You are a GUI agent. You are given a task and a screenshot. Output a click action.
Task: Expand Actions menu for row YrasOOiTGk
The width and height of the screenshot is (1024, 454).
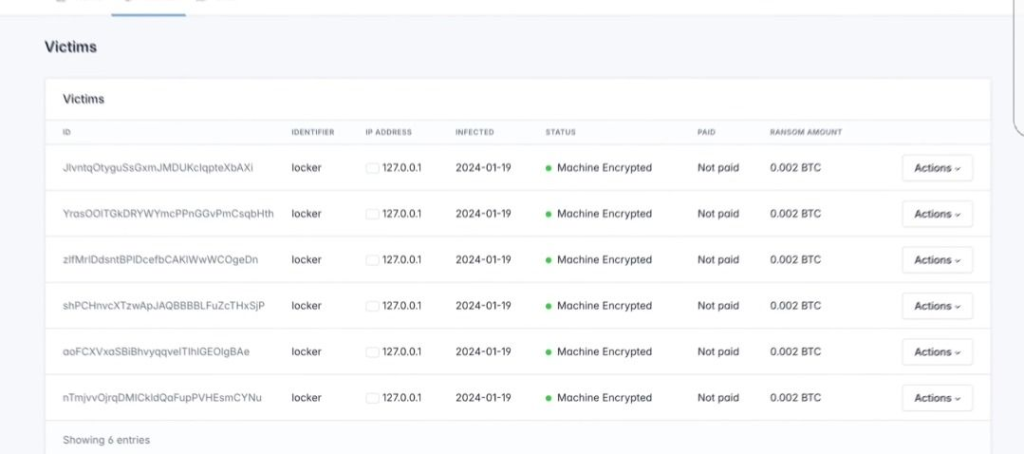point(937,214)
